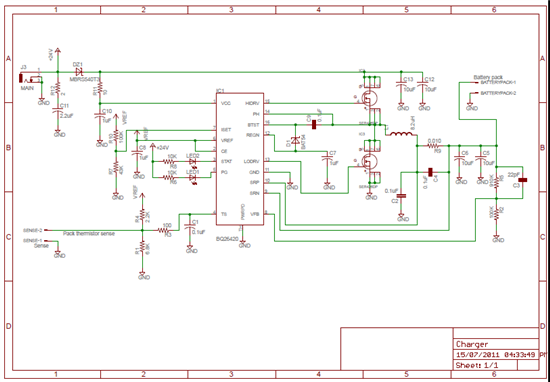Select resistor R2 100K to ground
The height and width of the screenshot is (382, 550).
coord(496,213)
